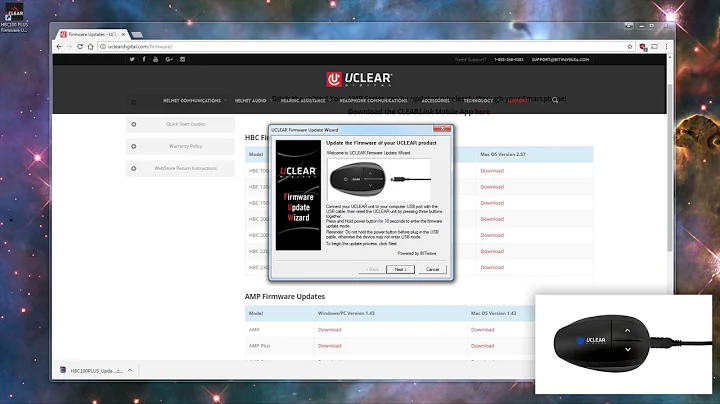The width and height of the screenshot is (720, 404).
Task: Download Mac OS firmware for AMP Plus
Action: click(x=482, y=346)
